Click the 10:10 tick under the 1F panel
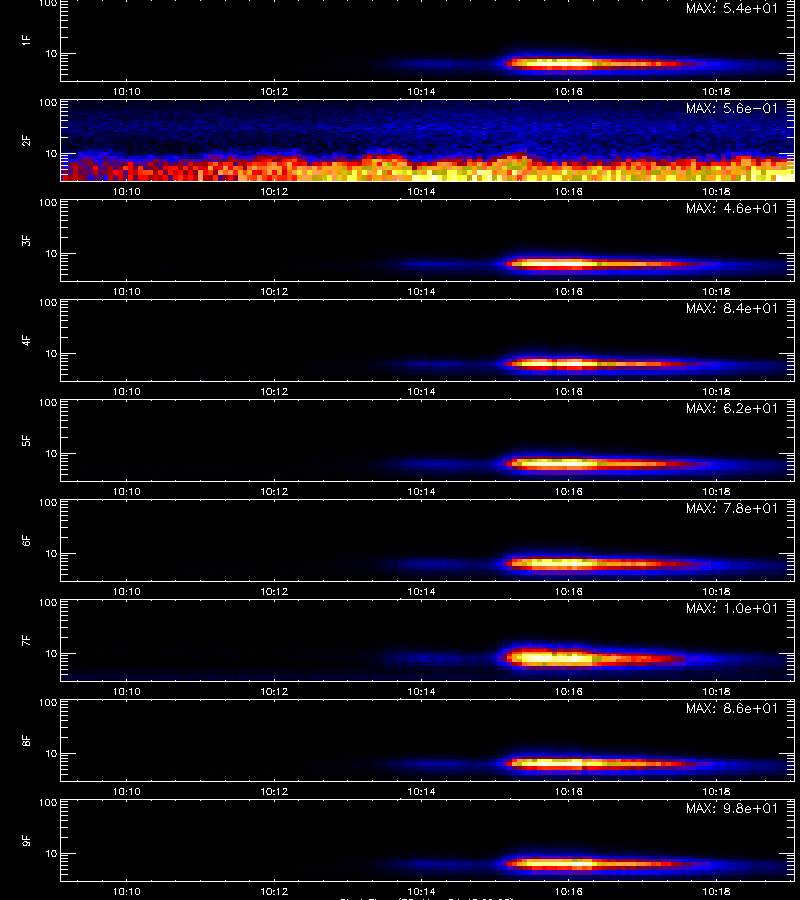This screenshot has width=800, height=900. 126,91
